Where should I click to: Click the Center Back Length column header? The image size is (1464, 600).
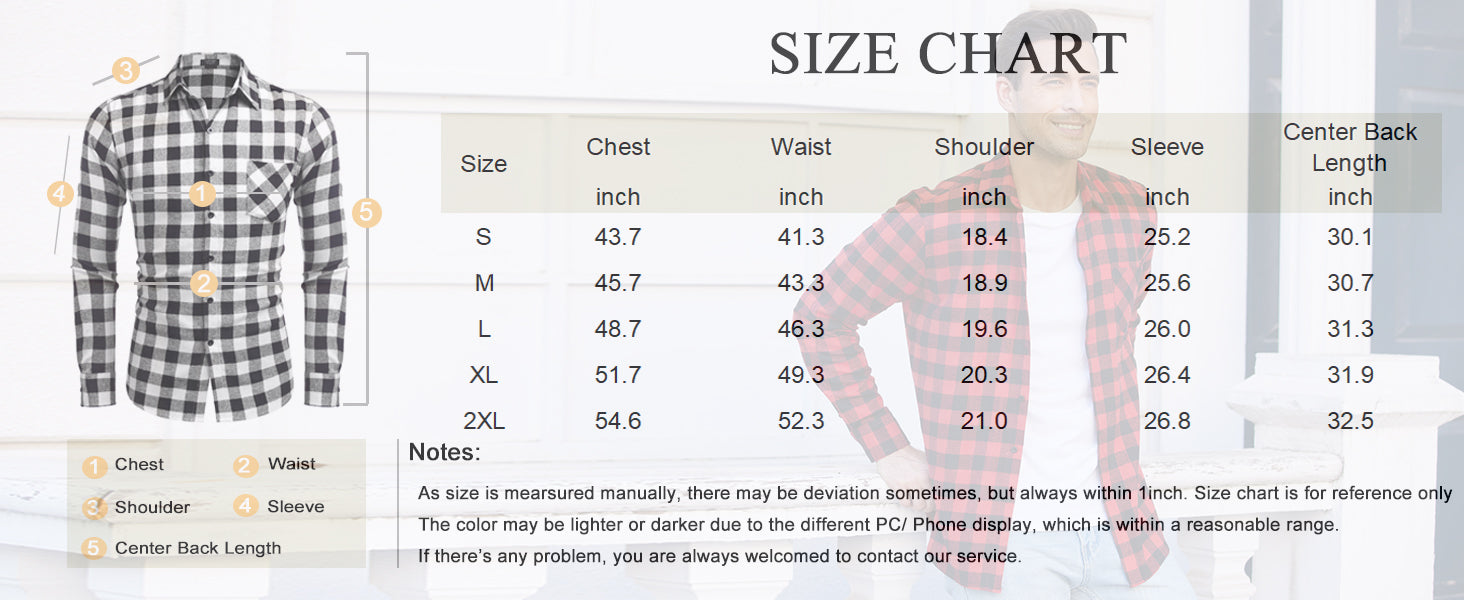coord(1349,147)
